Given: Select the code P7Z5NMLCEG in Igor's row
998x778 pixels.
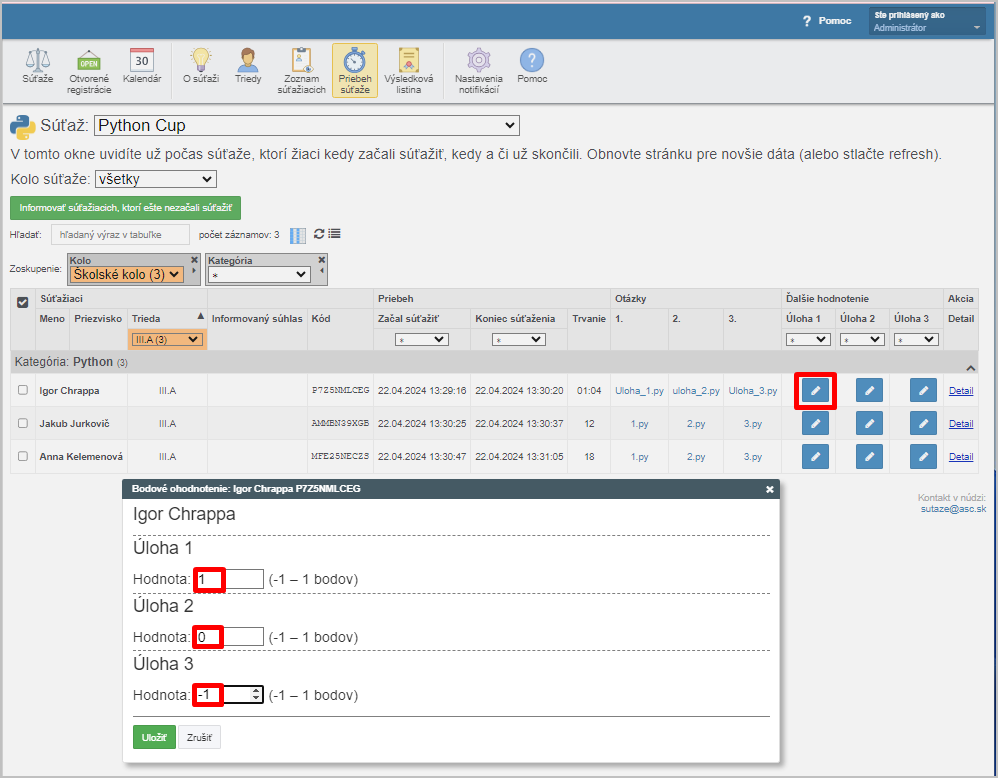Looking at the screenshot, I should [x=341, y=390].
